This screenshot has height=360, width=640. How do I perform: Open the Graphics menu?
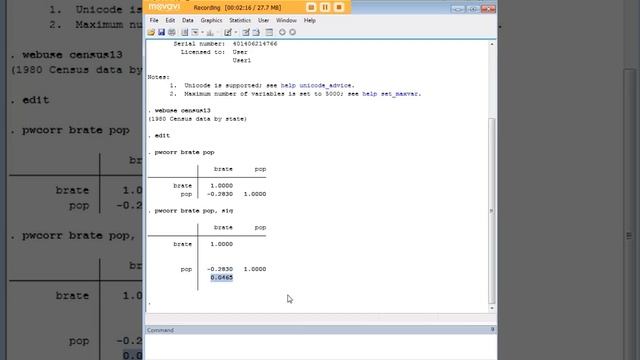pyautogui.click(x=211, y=20)
